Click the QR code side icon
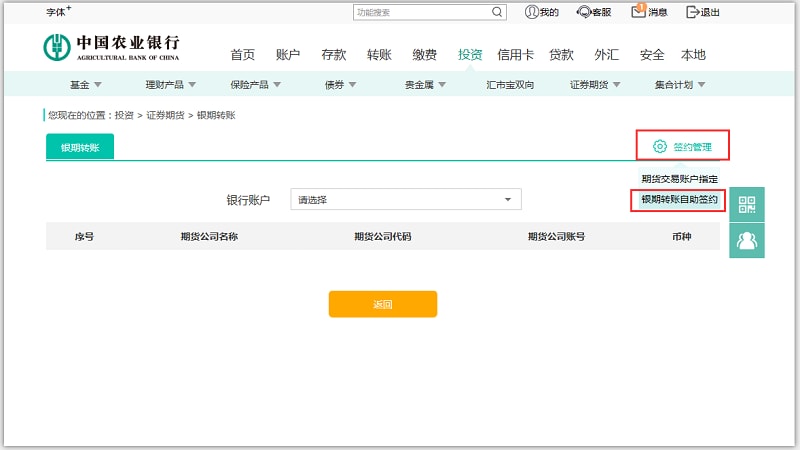800x450 pixels. coord(747,204)
